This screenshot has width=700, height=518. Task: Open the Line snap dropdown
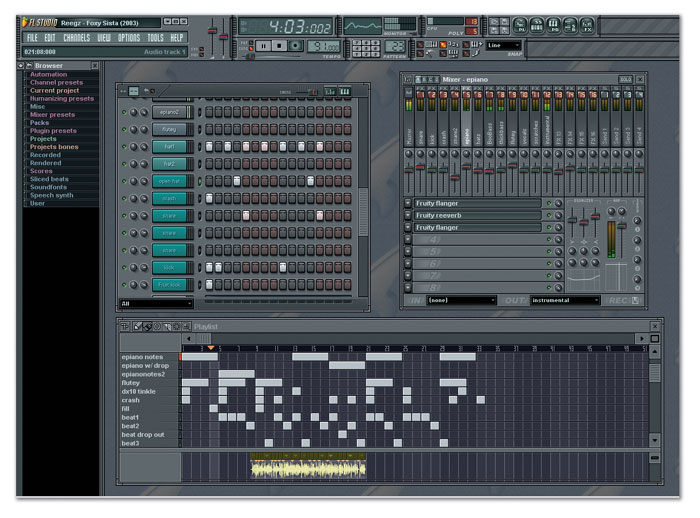[504, 45]
